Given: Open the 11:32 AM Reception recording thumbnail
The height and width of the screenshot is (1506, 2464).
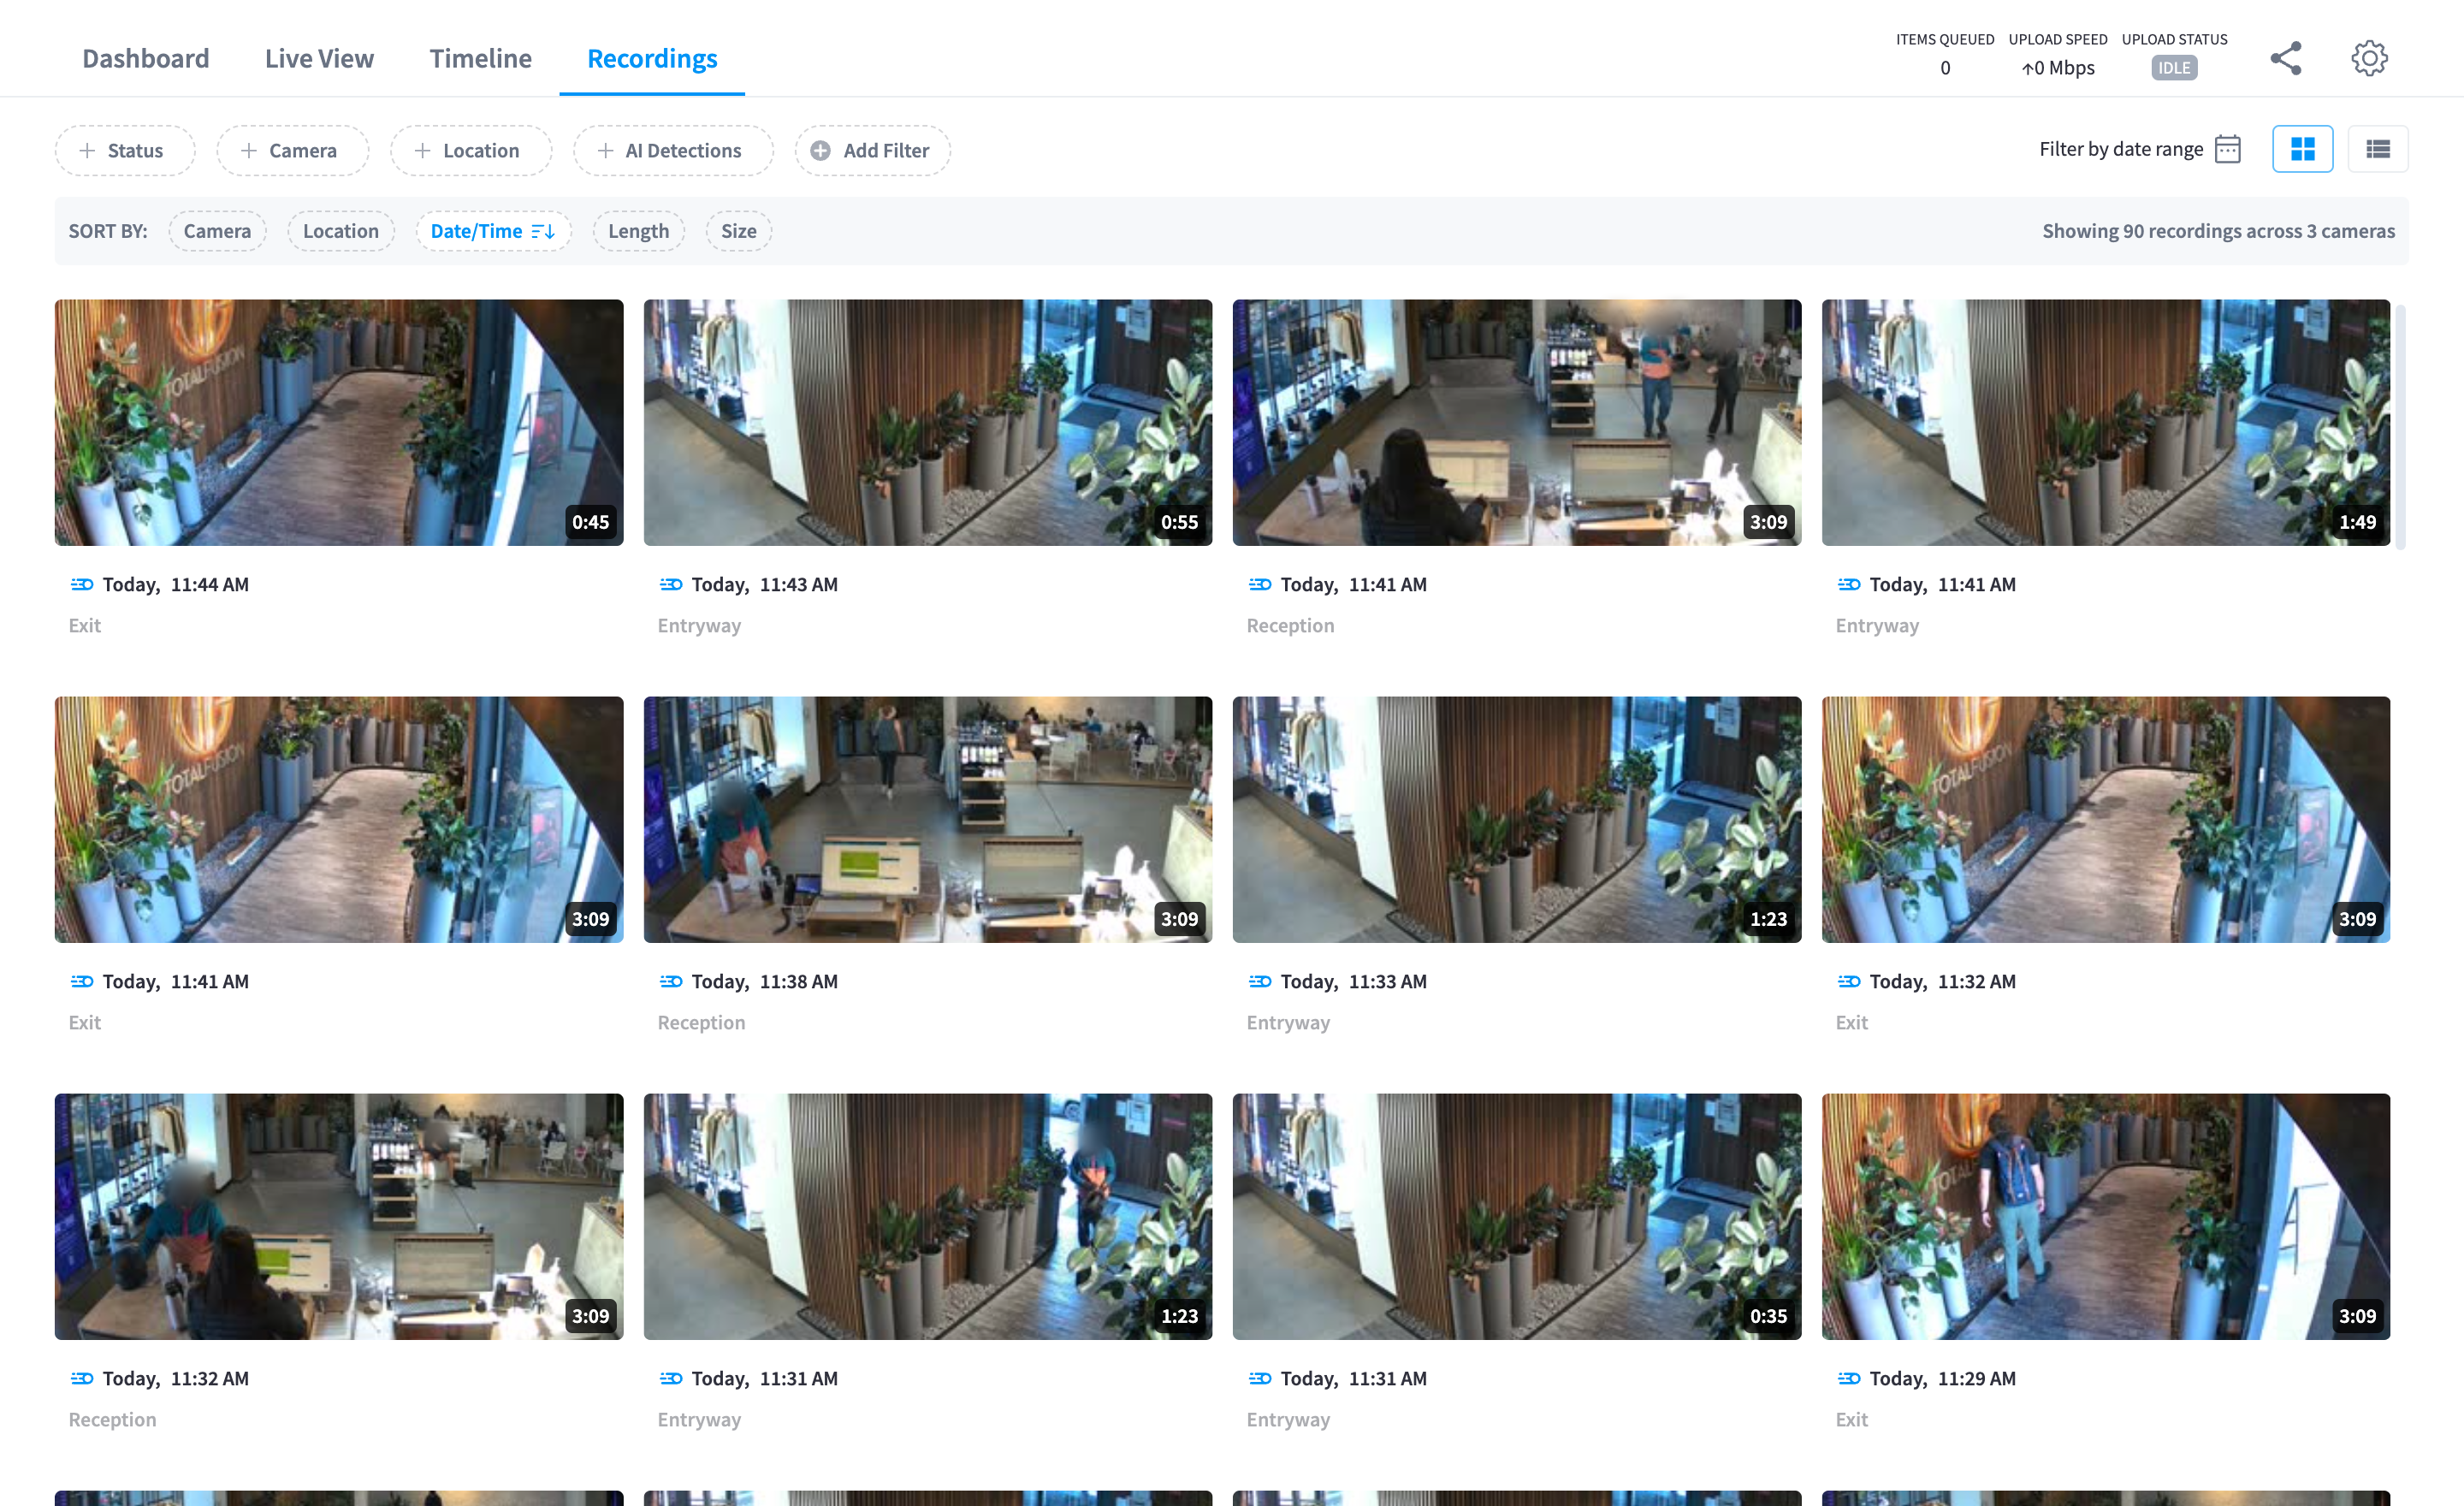Looking at the screenshot, I should pyautogui.click(x=339, y=1216).
